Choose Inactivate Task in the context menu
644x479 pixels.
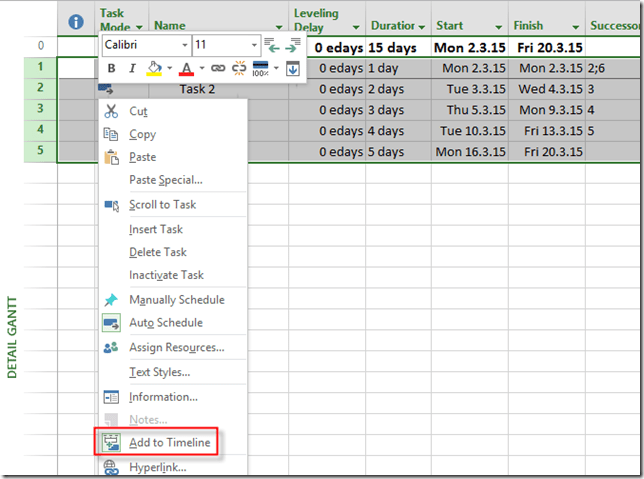tap(166, 275)
